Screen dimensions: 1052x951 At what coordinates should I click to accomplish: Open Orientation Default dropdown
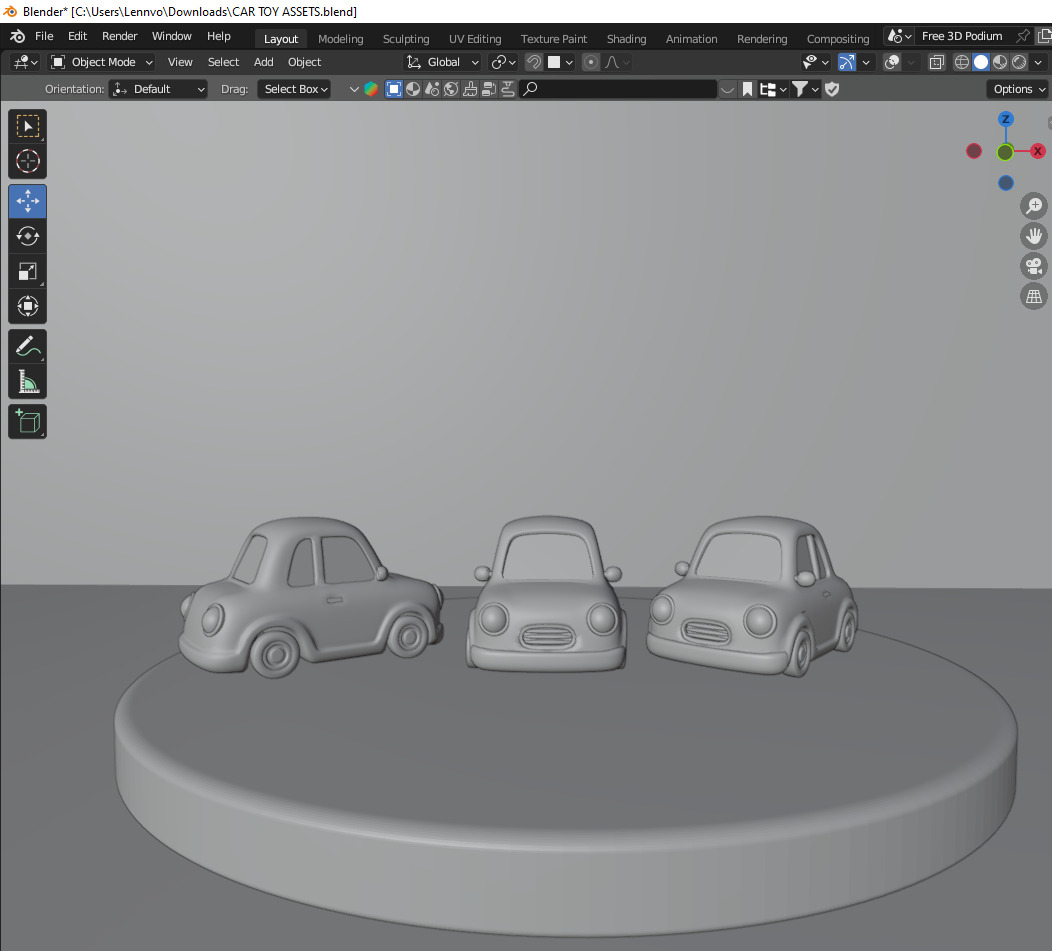158,89
